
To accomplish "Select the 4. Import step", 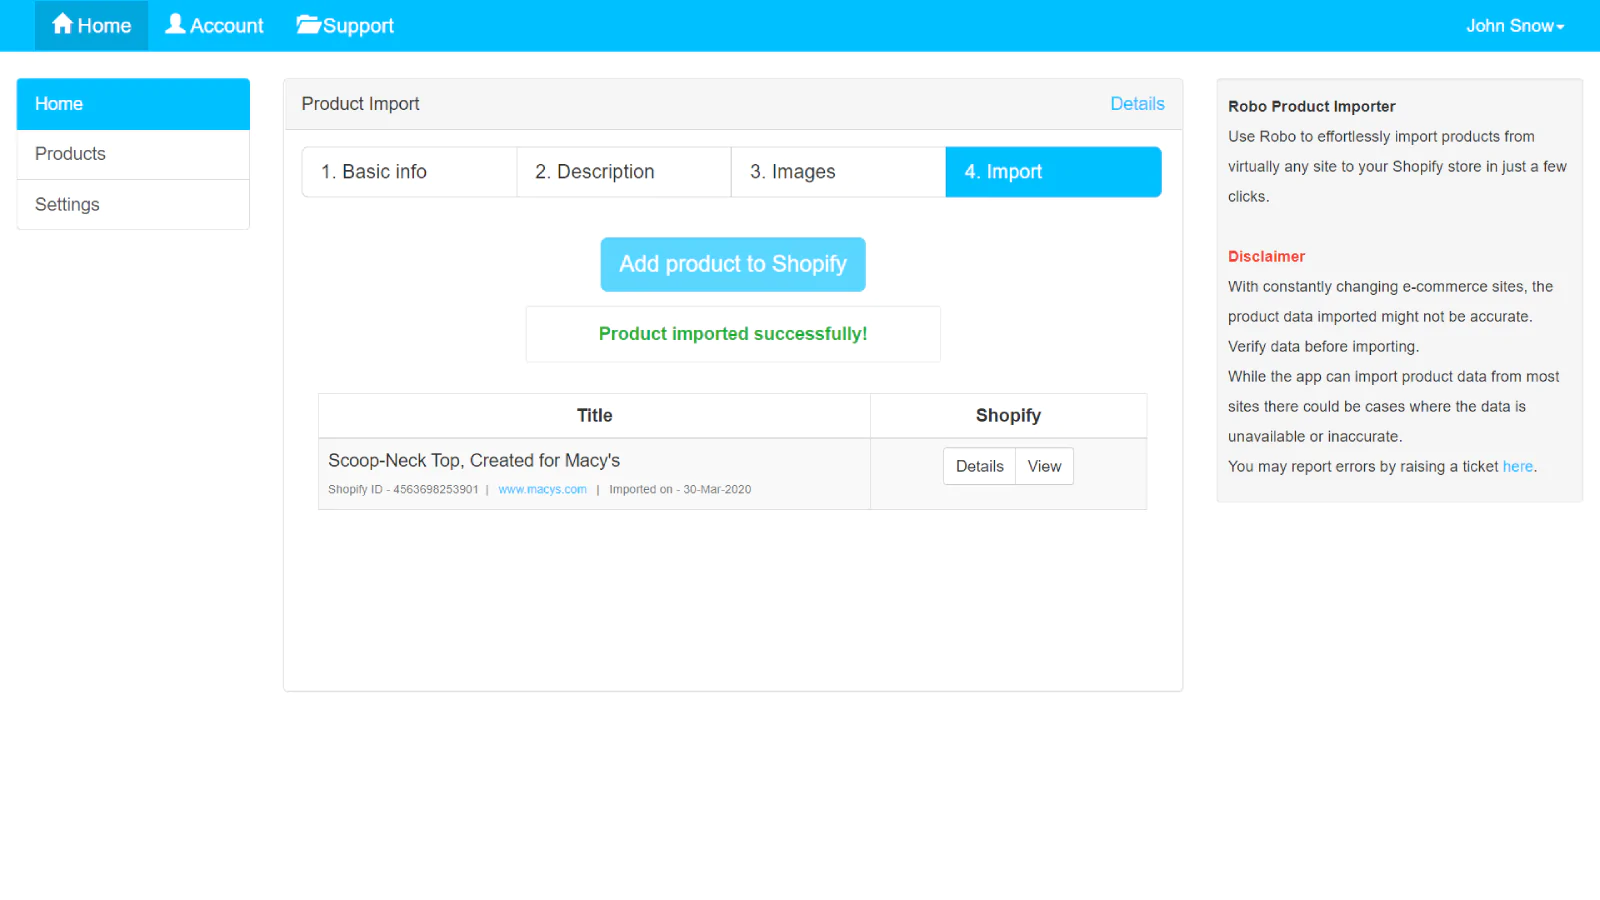I will tap(1054, 172).
